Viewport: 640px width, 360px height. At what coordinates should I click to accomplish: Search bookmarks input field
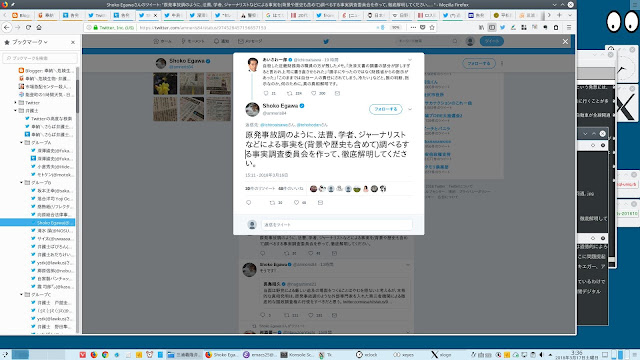[x=40, y=58]
